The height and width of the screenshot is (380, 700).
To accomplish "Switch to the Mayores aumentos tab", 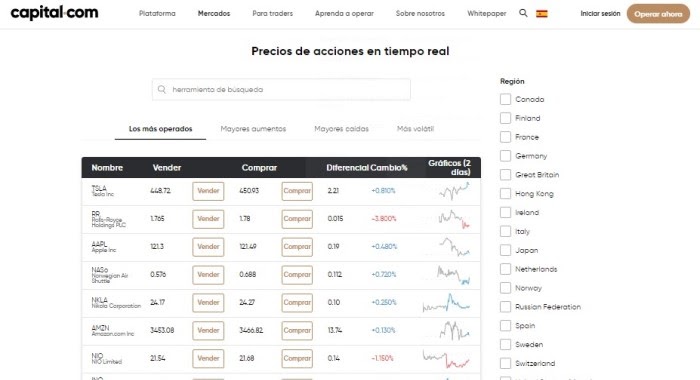I will (253, 129).
